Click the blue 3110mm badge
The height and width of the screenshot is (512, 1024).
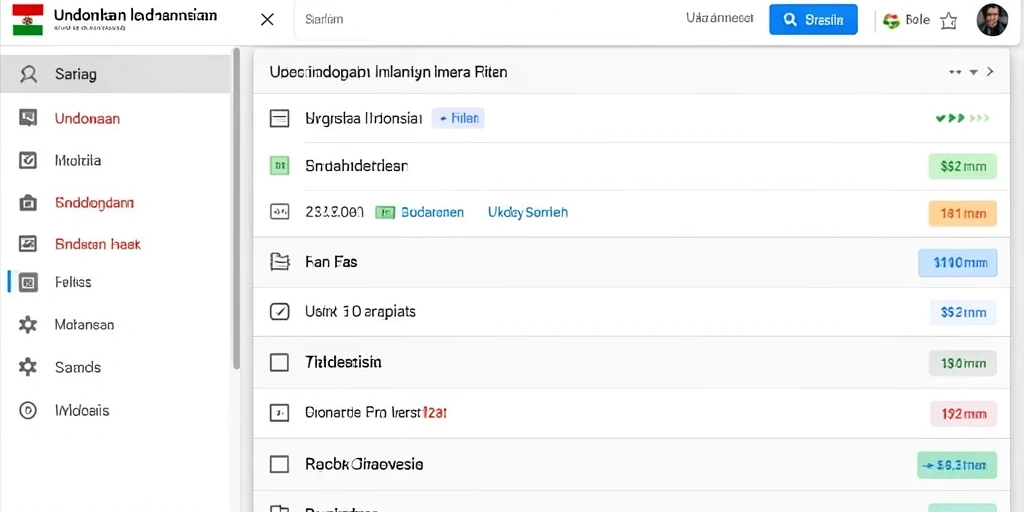pos(958,263)
